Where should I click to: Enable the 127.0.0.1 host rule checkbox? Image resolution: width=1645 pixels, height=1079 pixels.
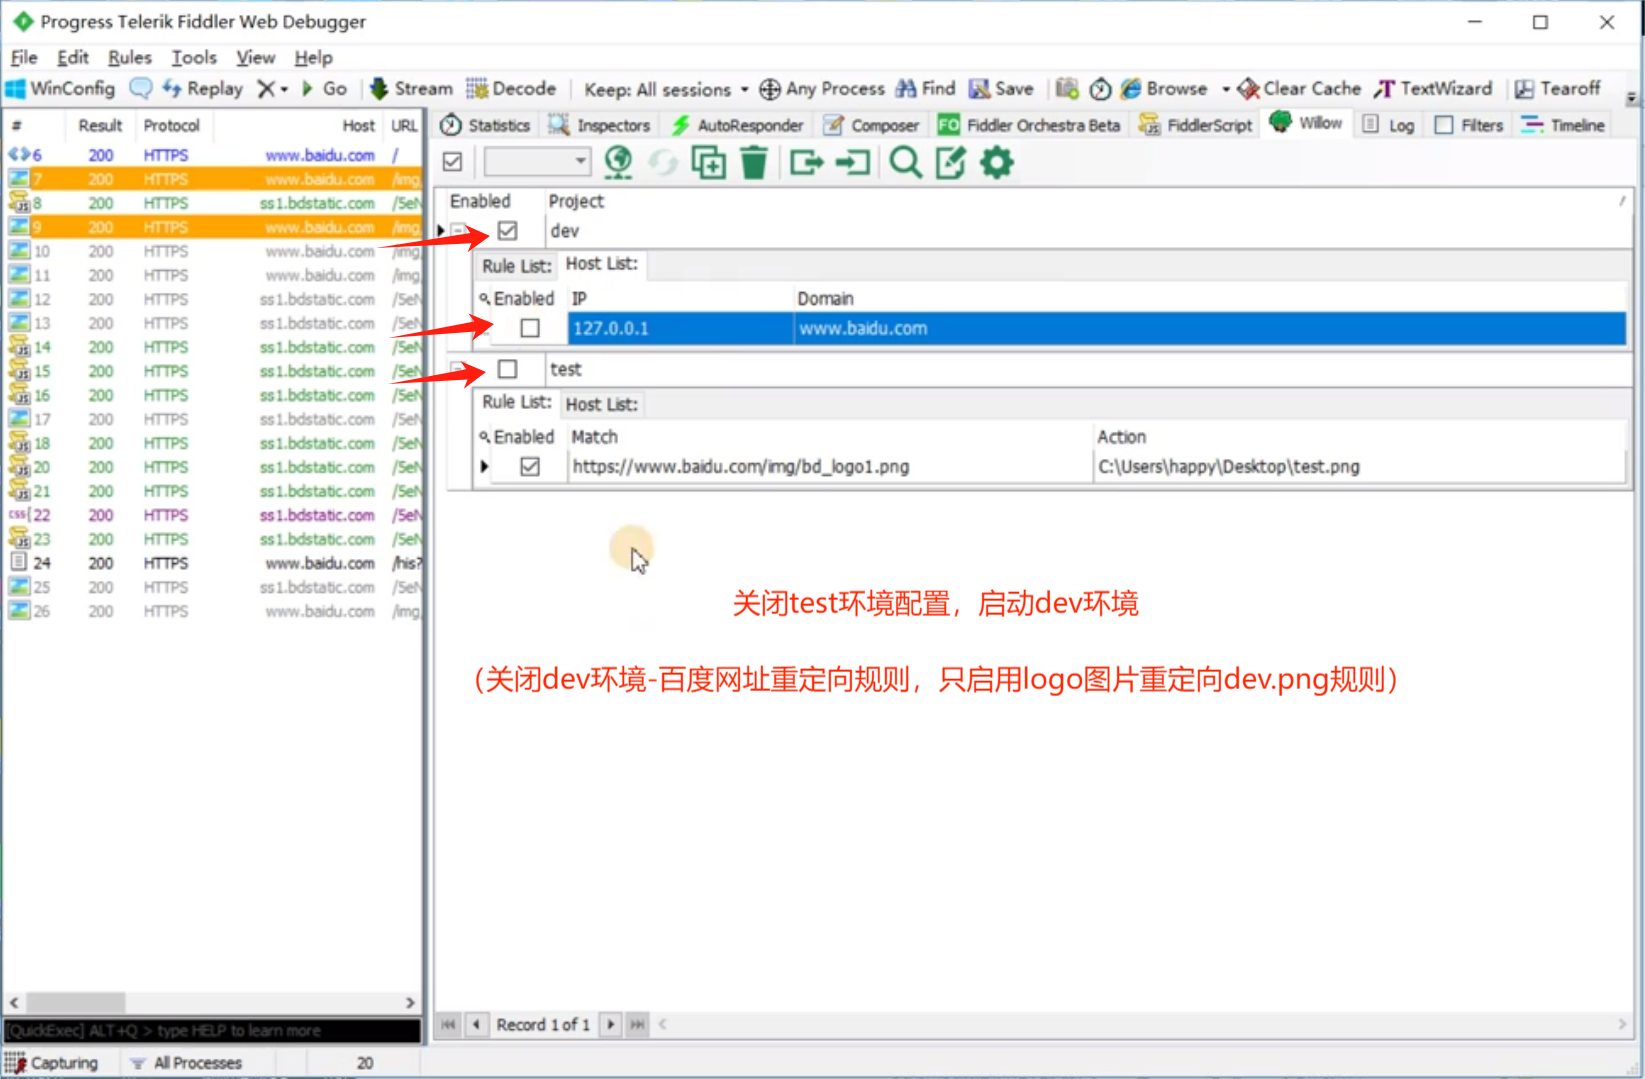tap(530, 328)
